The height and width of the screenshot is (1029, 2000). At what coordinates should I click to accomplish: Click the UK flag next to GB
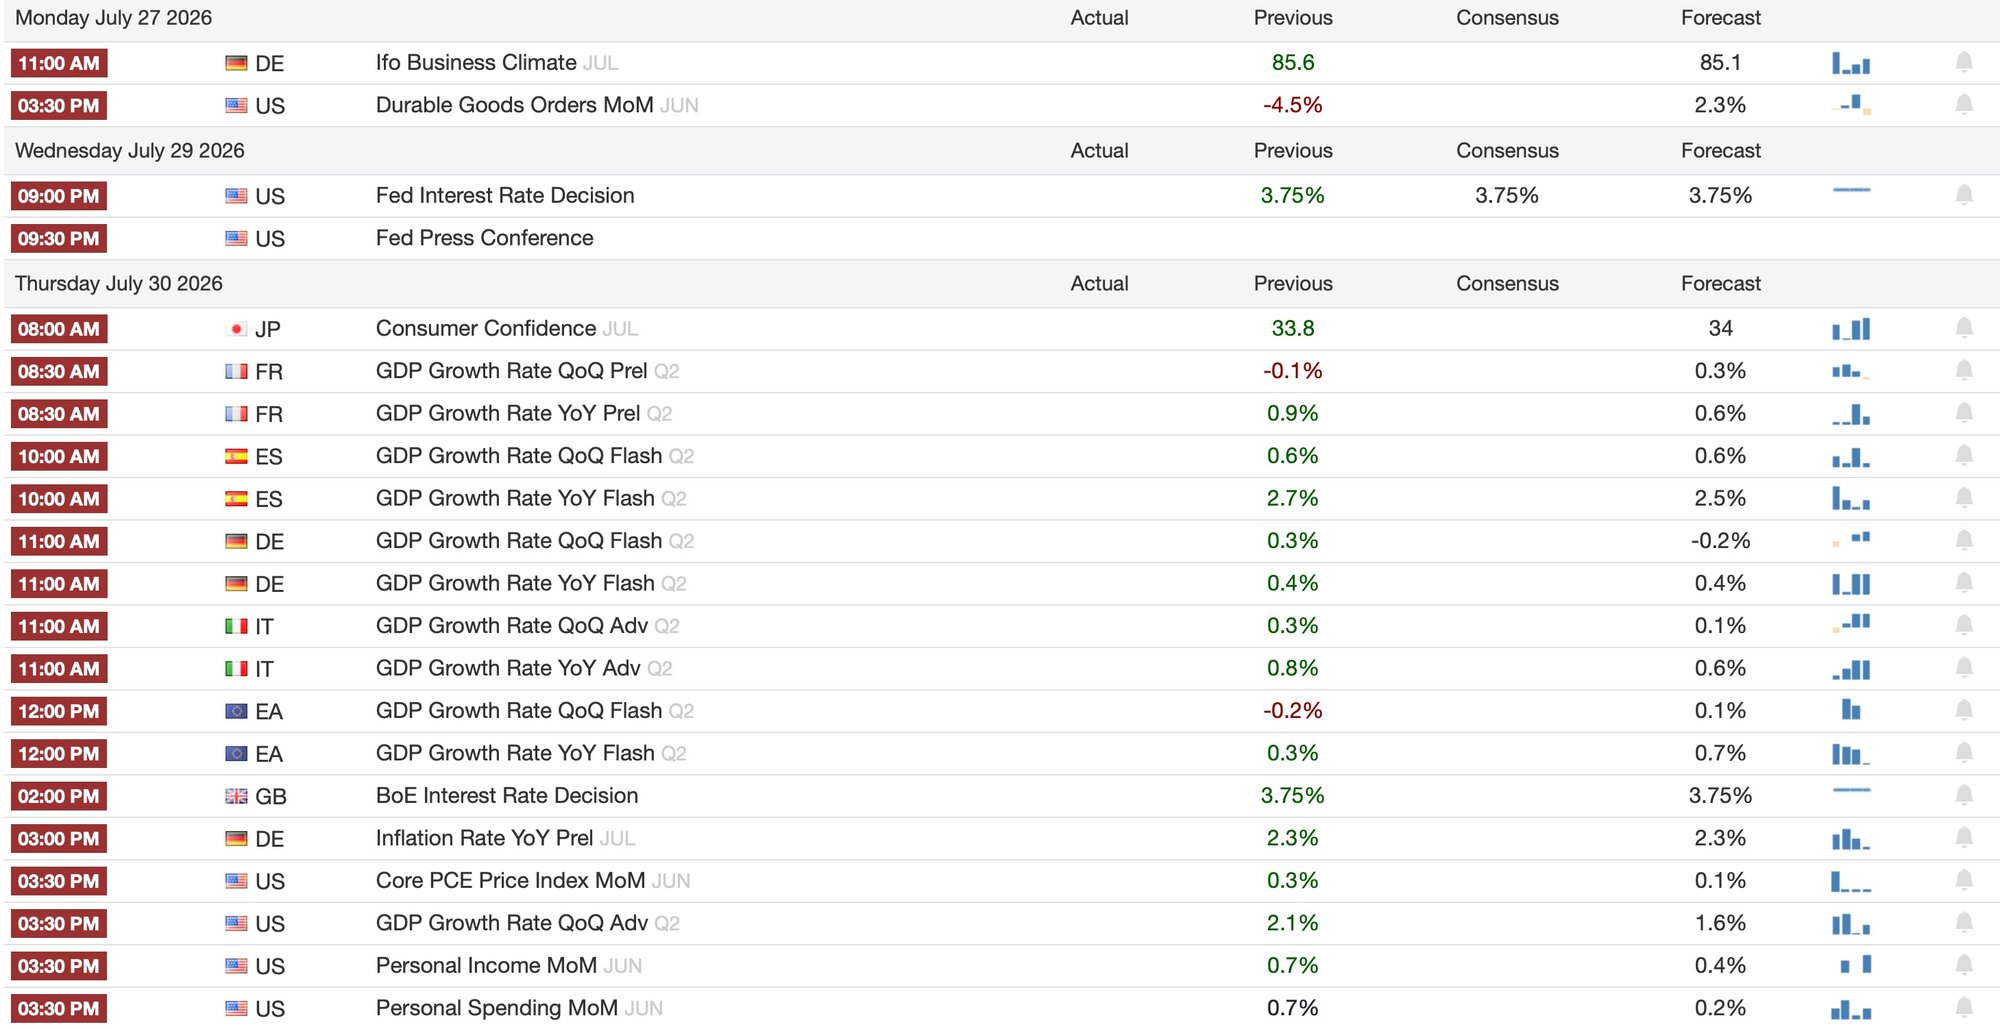[x=236, y=796]
